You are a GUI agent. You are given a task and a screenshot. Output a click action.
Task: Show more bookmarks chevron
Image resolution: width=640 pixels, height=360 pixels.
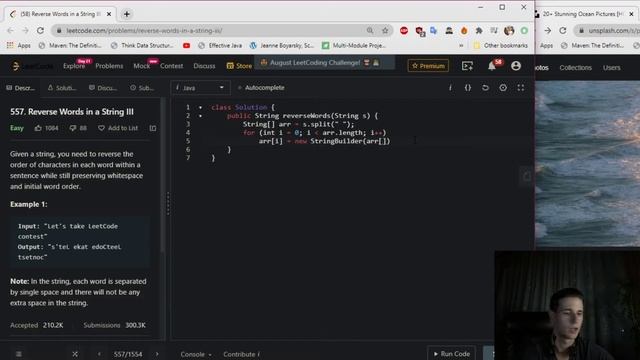point(461,45)
